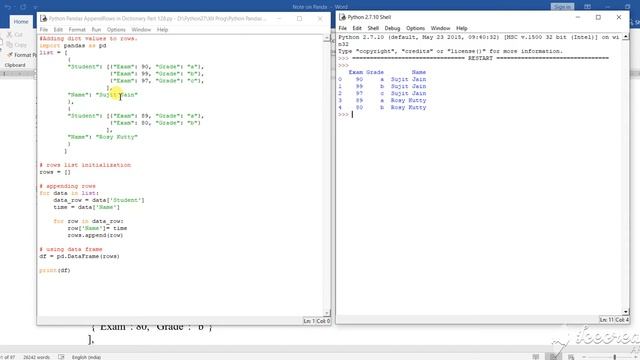
Task: Minimize the Python editor window
Action: point(279,18)
